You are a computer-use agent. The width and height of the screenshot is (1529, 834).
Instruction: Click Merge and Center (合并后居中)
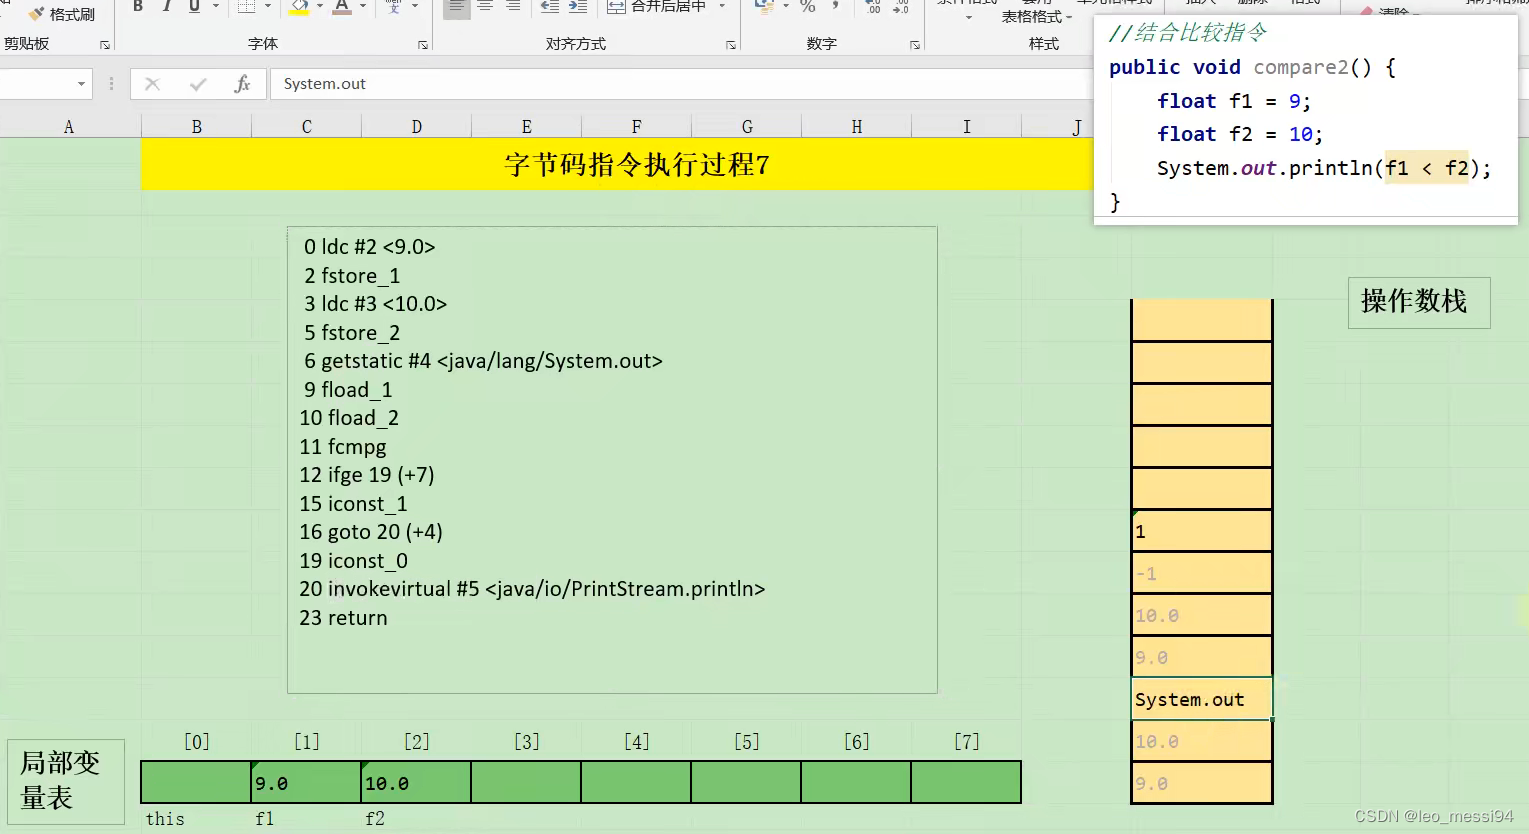tap(657, 6)
